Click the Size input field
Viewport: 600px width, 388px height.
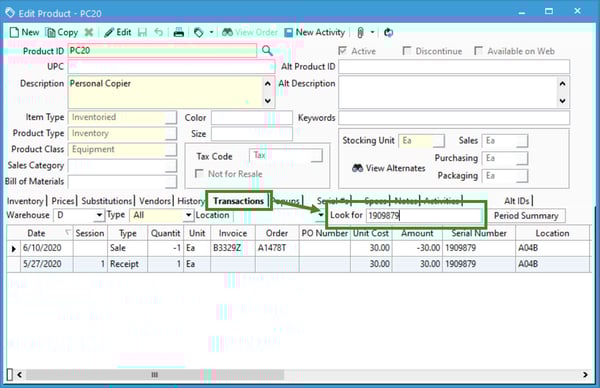(252, 134)
